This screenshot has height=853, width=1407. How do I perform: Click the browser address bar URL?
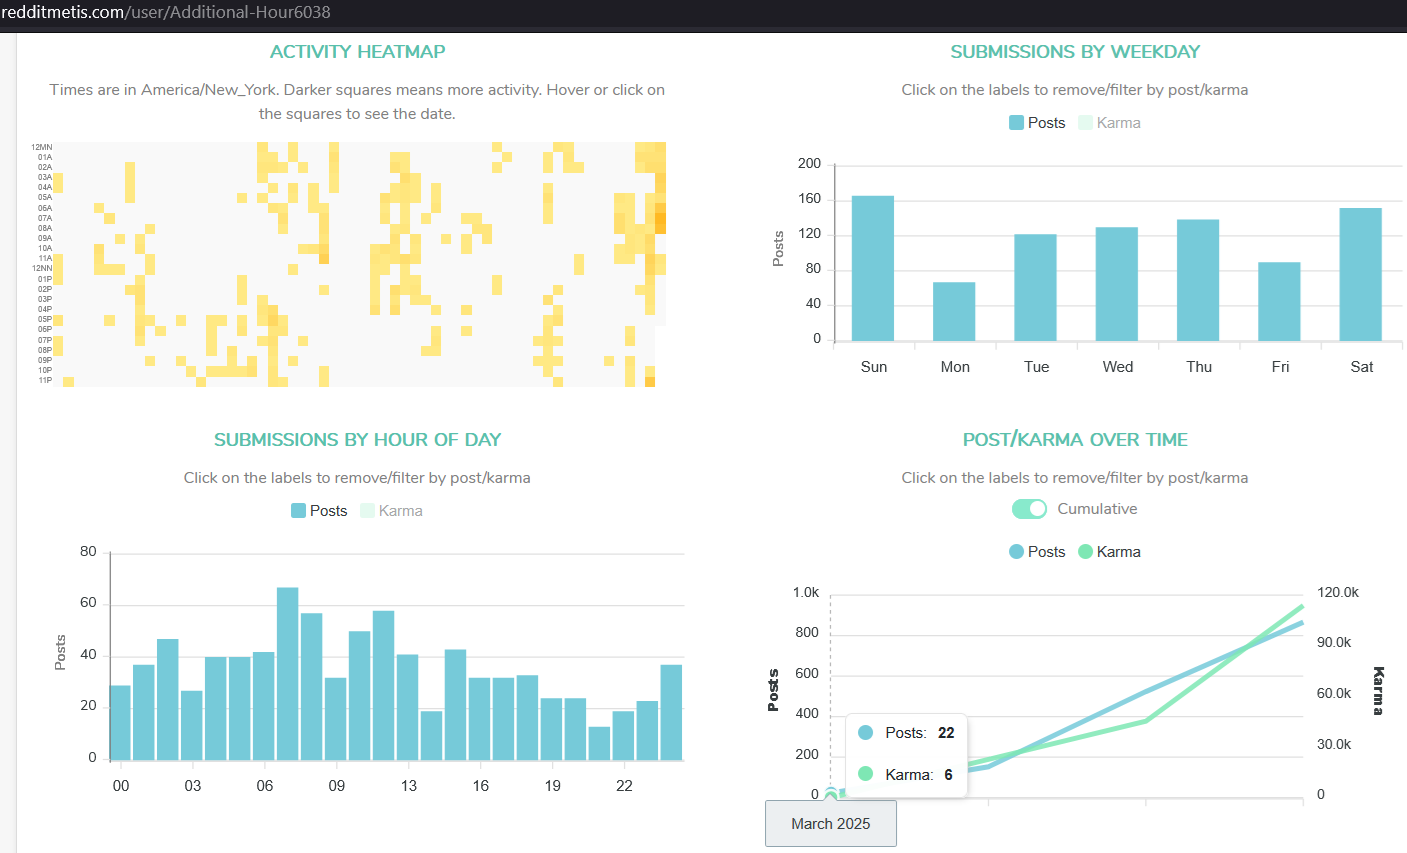(166, 13)
